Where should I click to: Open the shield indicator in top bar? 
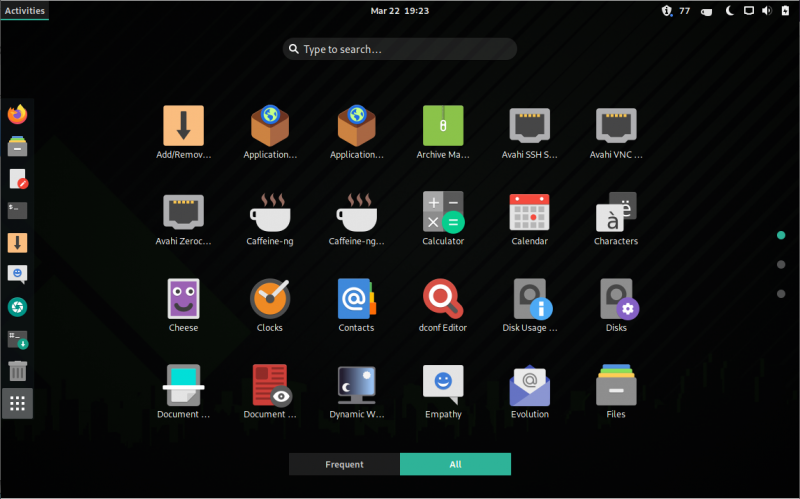[x=667, y=11]
